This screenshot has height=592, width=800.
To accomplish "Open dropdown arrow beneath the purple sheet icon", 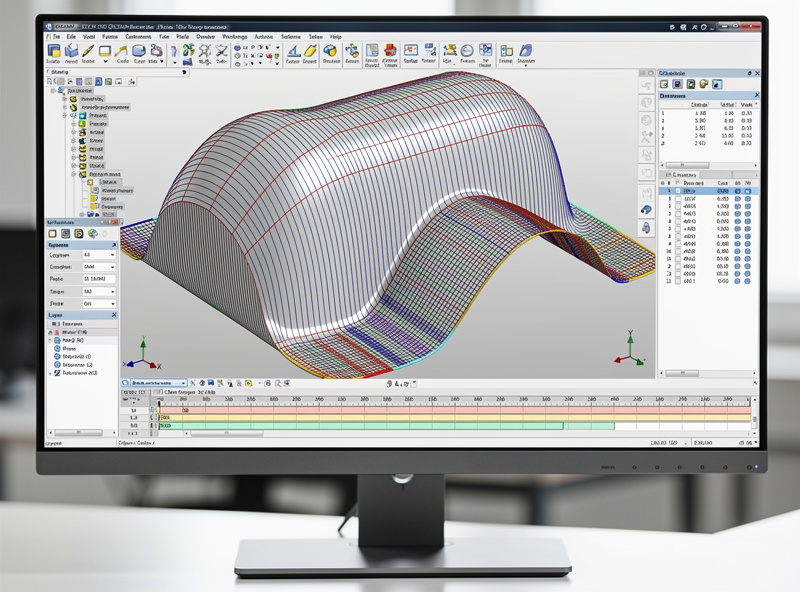I will point(526,65).
